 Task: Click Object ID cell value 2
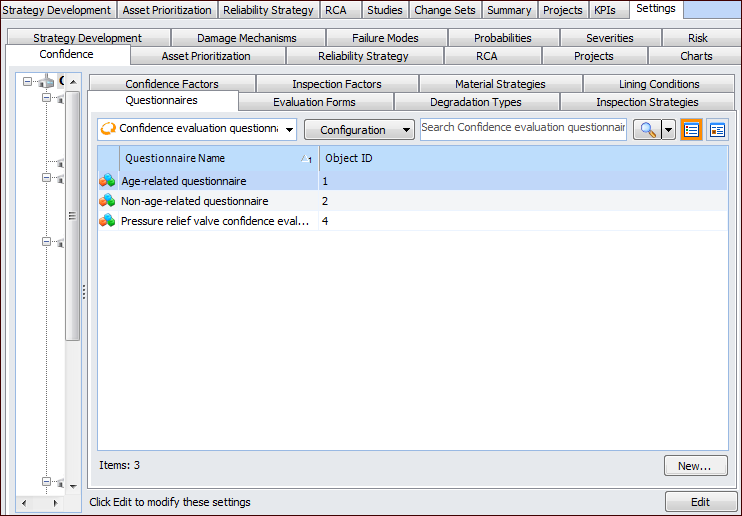point(325,201)
